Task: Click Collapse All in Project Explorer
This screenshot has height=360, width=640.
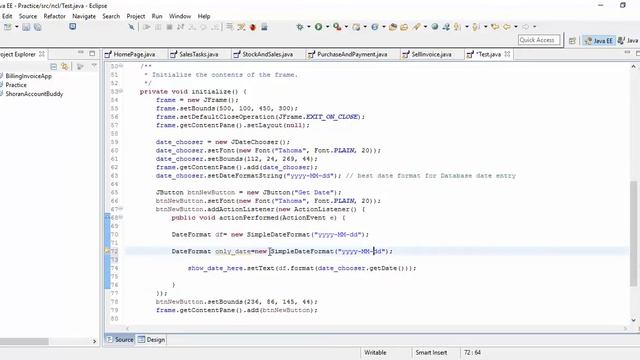Action: 53,67
